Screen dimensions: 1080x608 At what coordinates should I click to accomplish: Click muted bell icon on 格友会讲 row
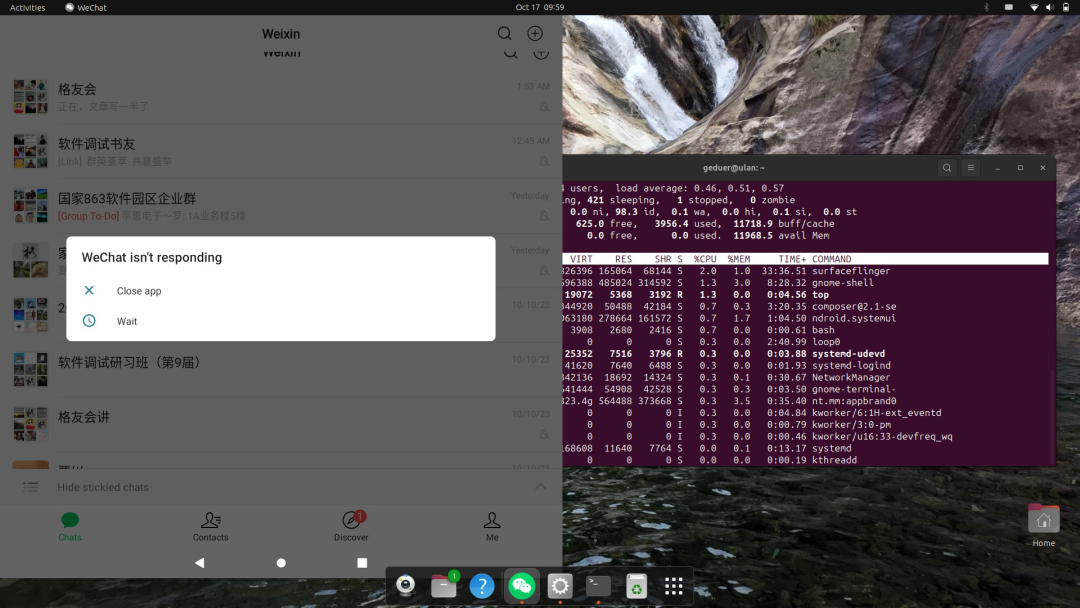[x=544, y=434]
